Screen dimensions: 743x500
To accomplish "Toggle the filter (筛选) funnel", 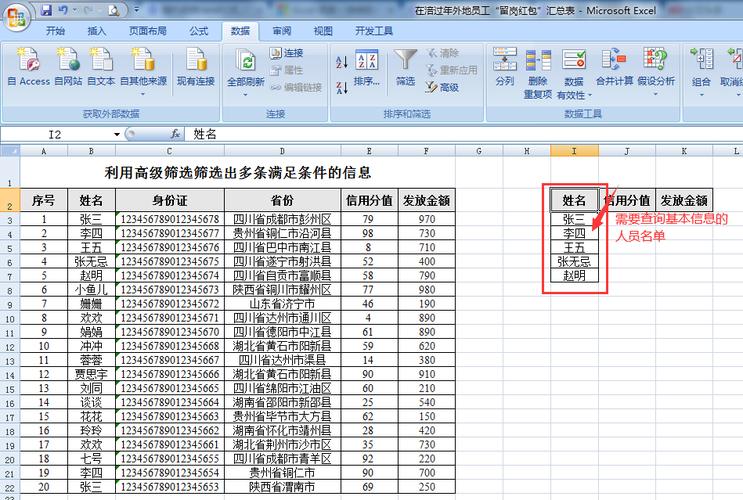I will click(406, 67).
